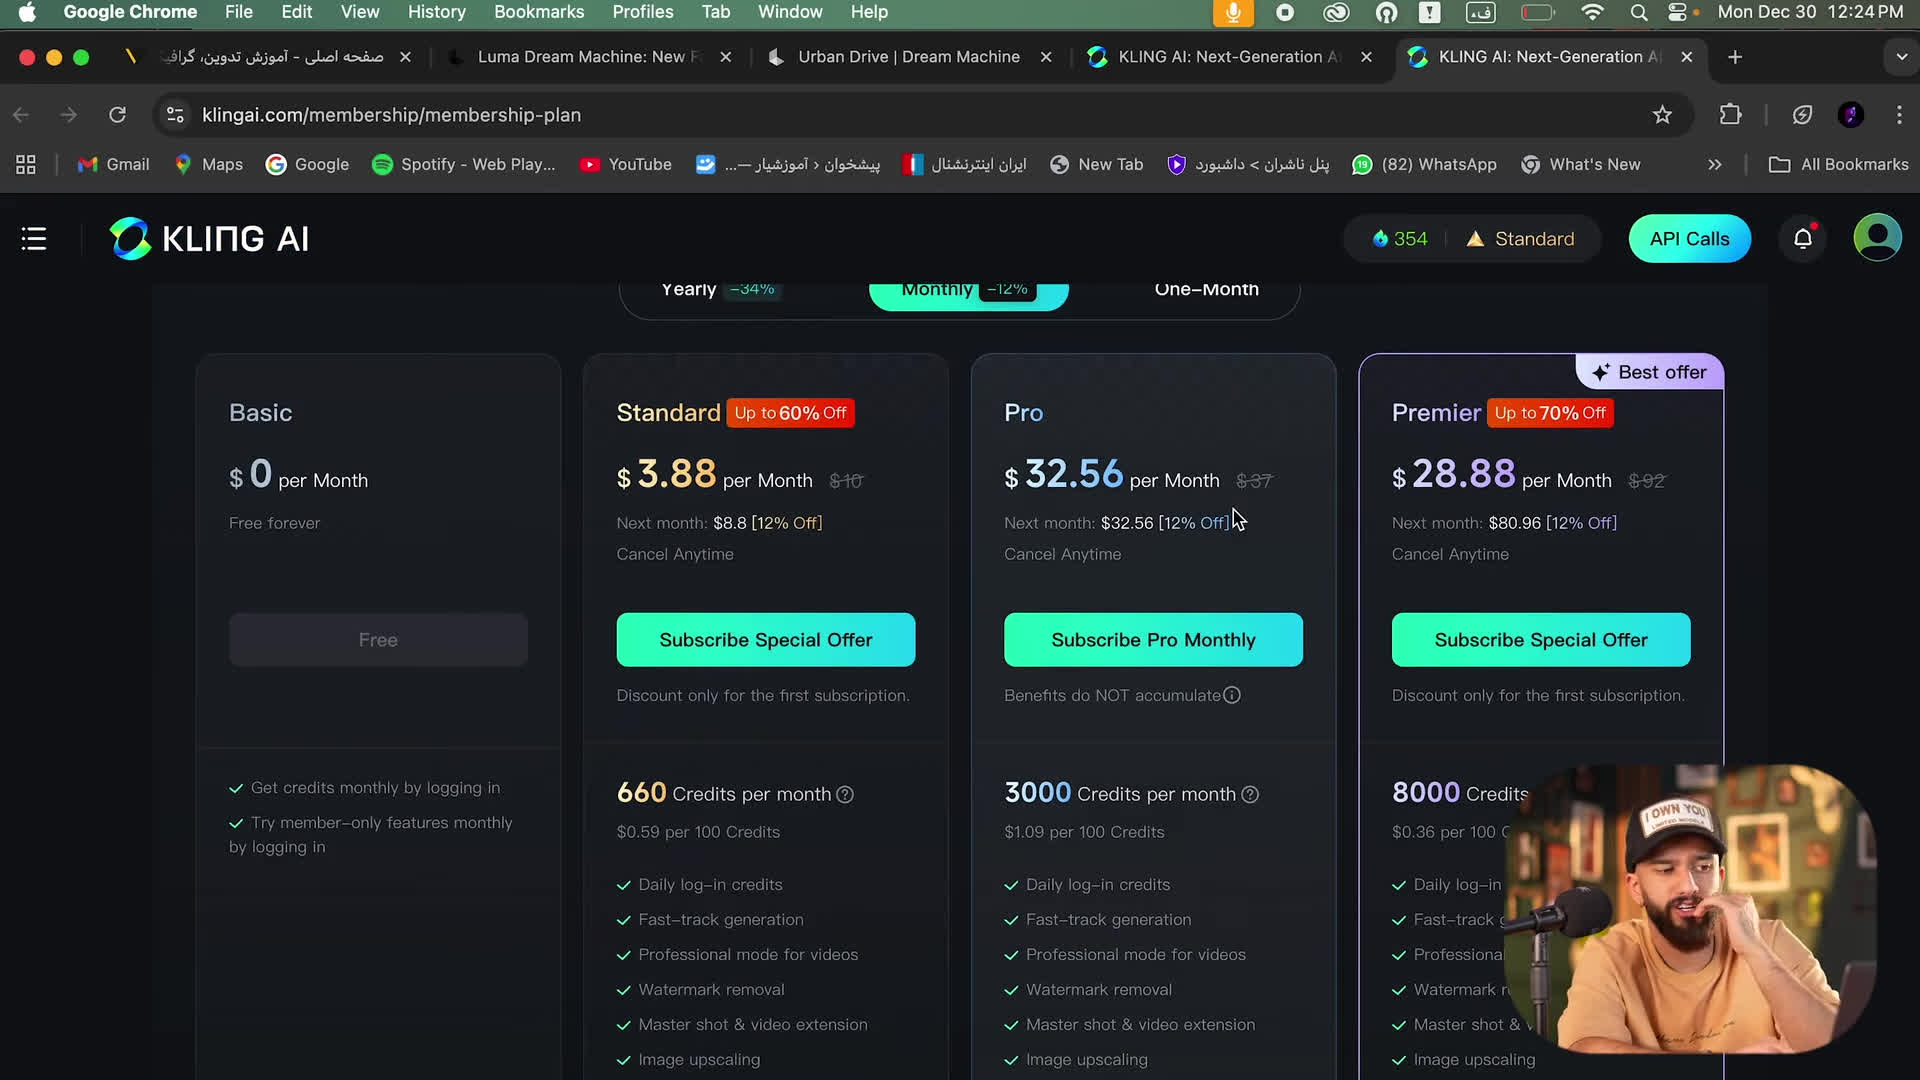Click the 354 credits flame counter
This screenshot has height=1080, width=1920.
click(x=1400, y=239)
